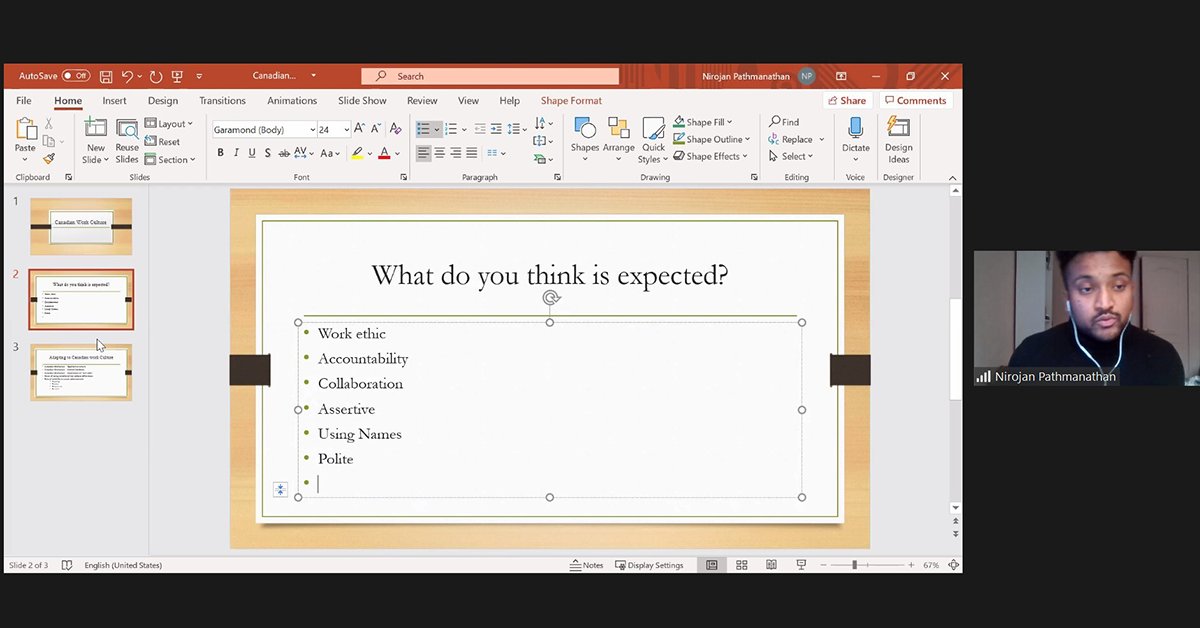The image size is (1200, 628).
Task: Increase the list indent level
Action: (x=496, y=129)
